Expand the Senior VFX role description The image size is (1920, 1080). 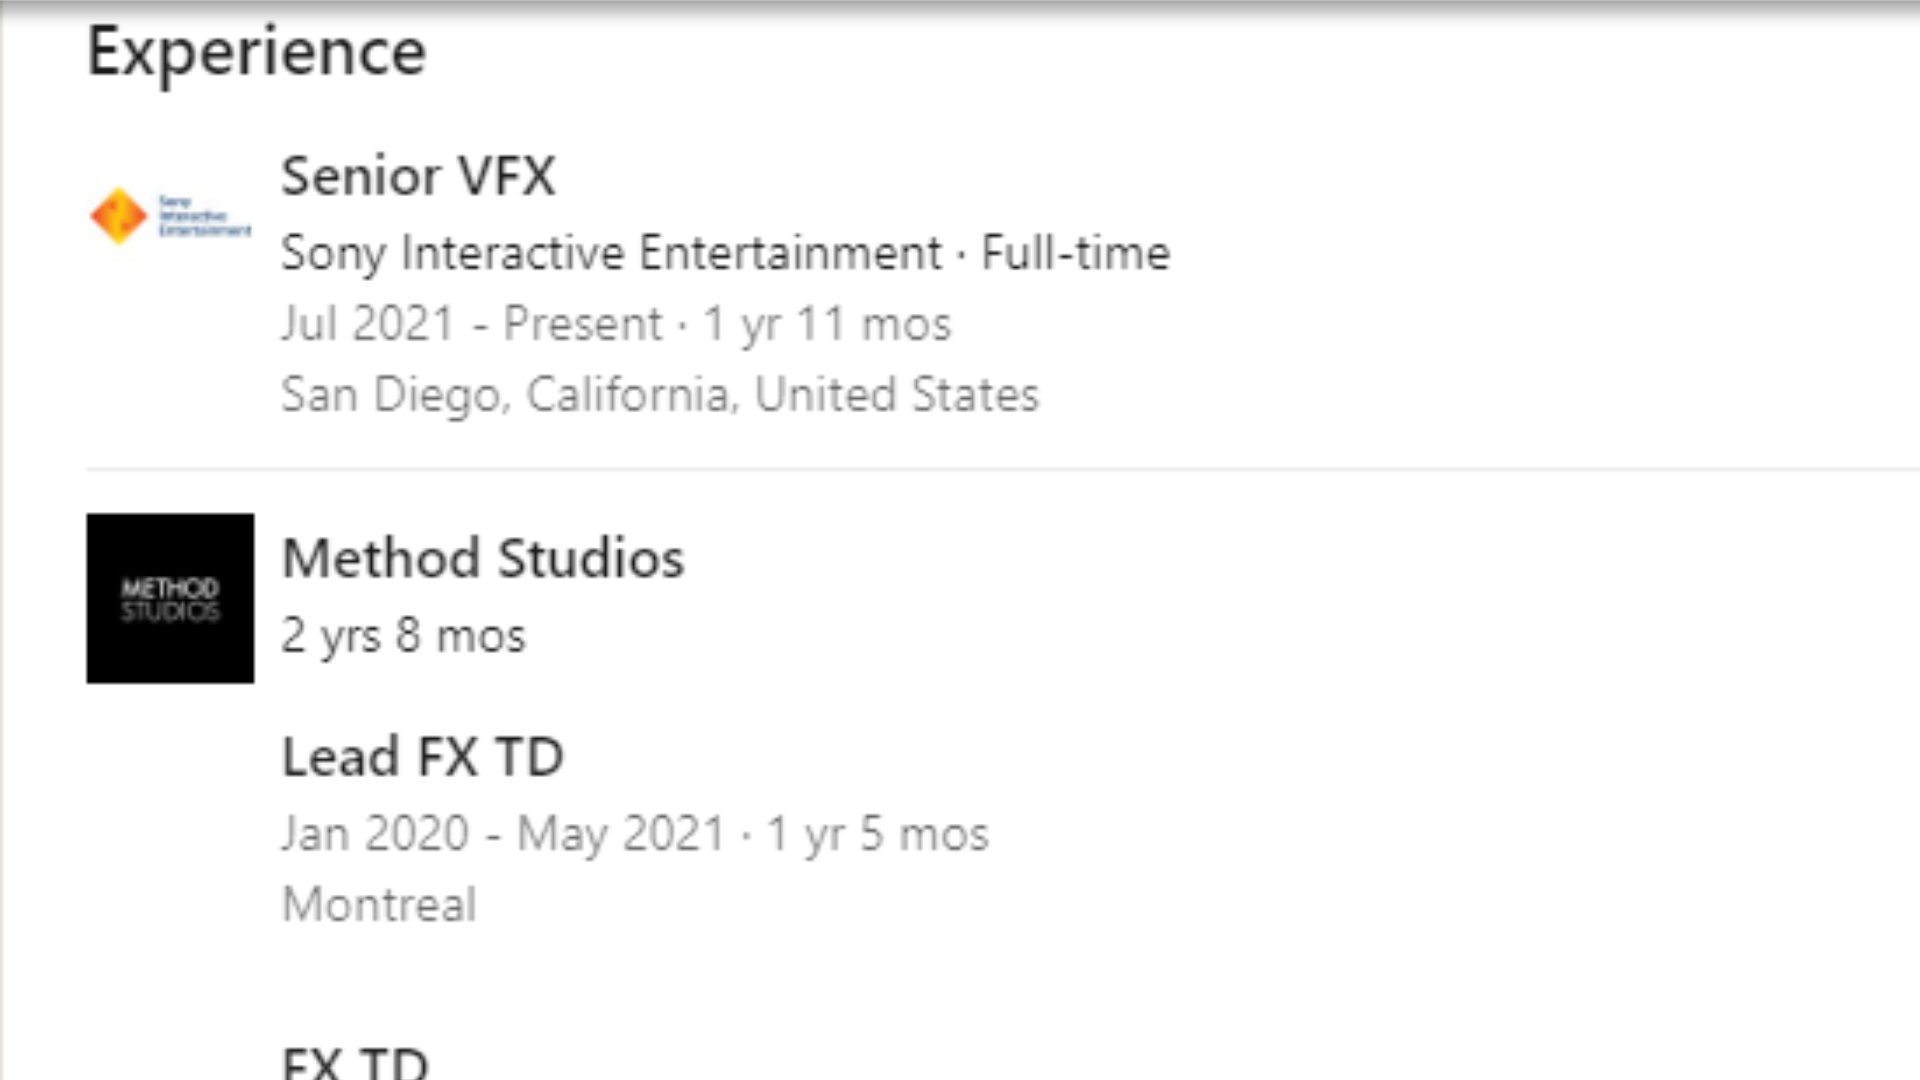417,174
